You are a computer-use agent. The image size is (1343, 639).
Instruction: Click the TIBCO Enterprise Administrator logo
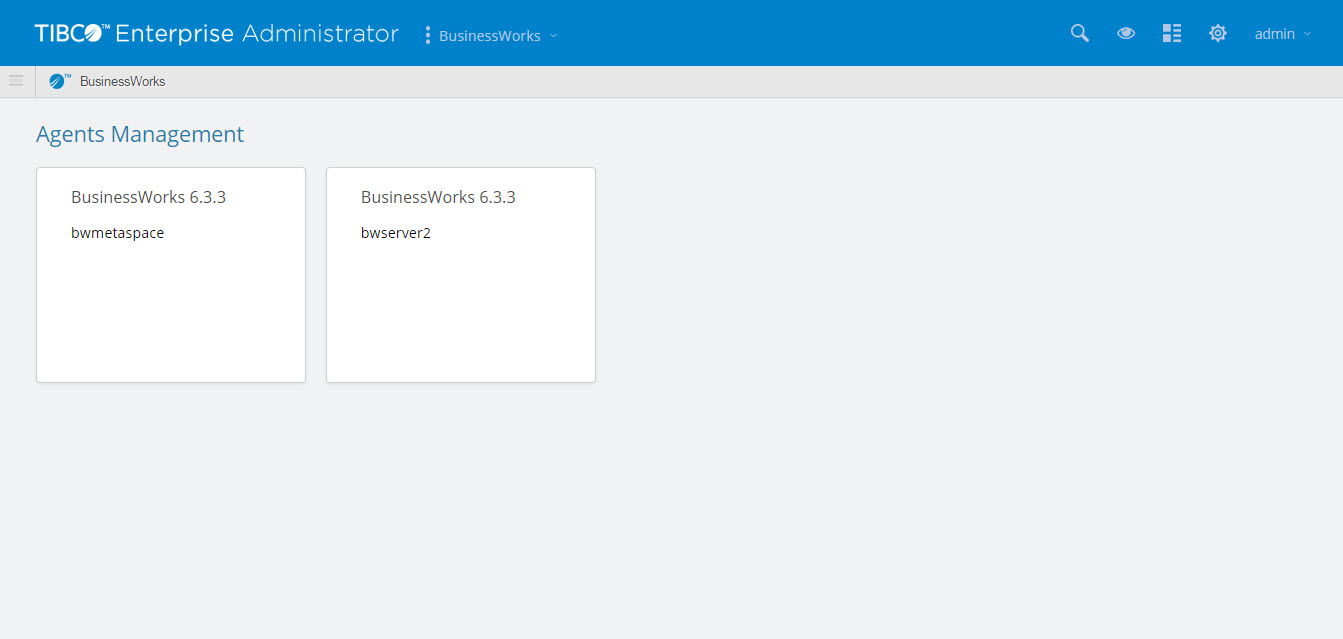pos(216,34)
